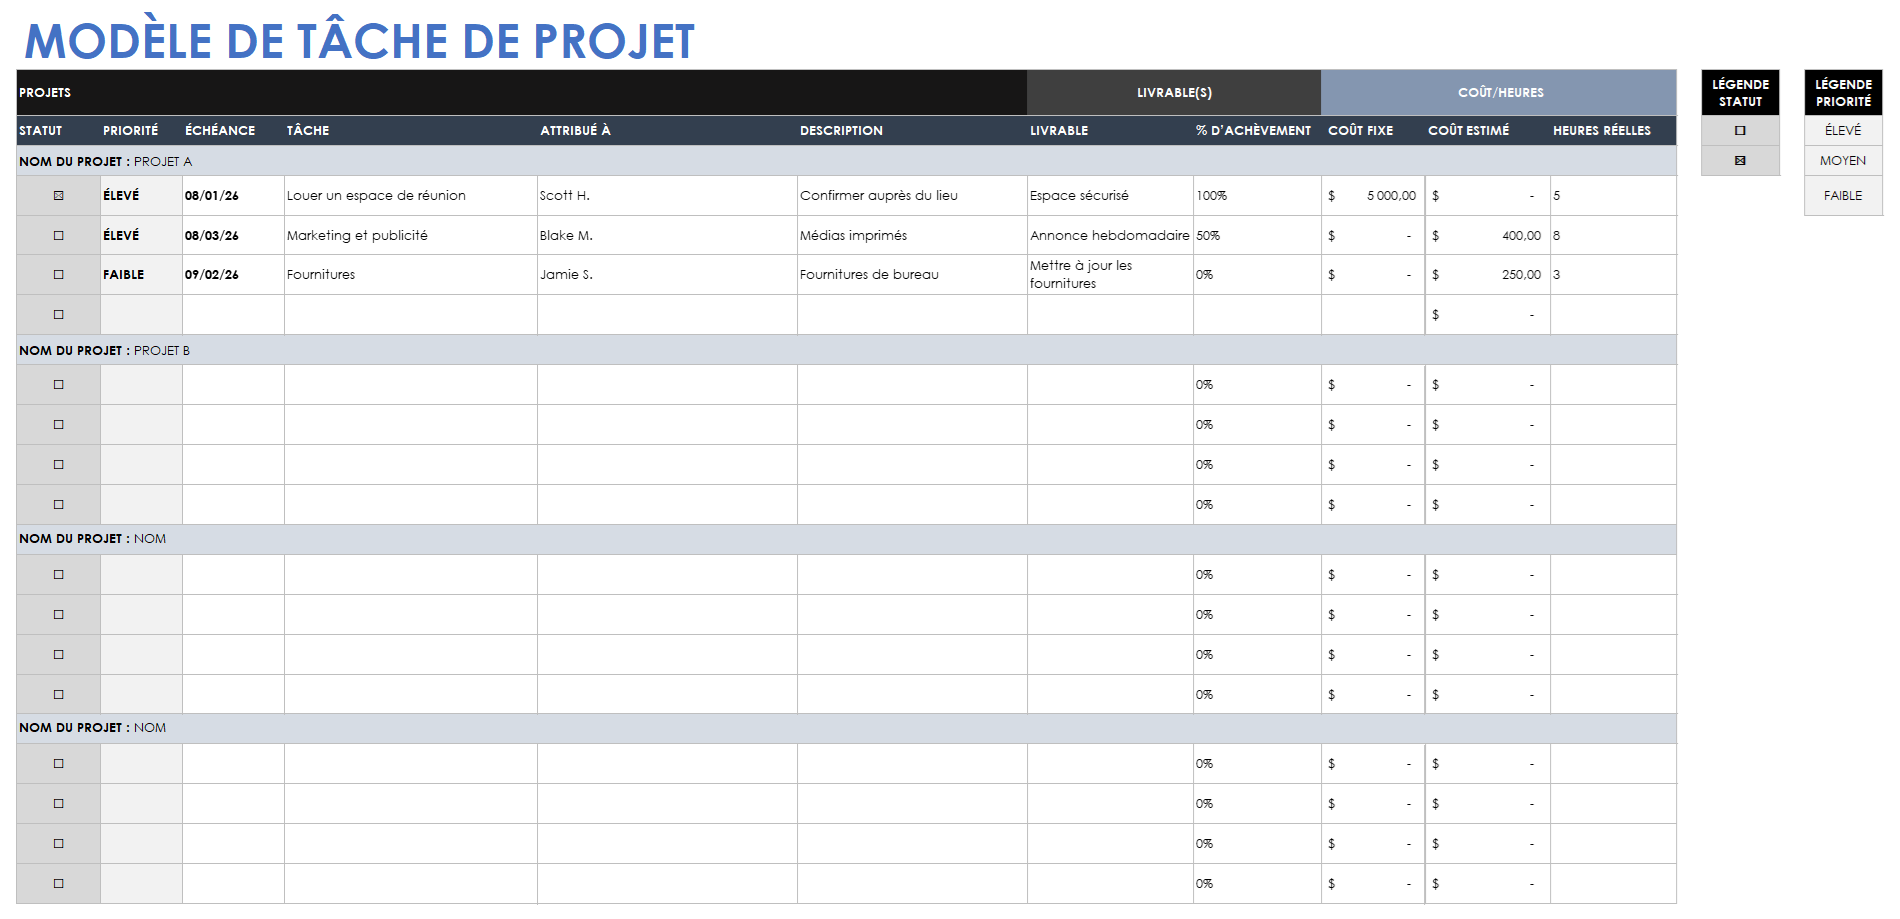The width and height of the screenshot is (1900, 919).
Task: Click the LÉGENDE PRIORITÉ header
Action: (1843, 93)
